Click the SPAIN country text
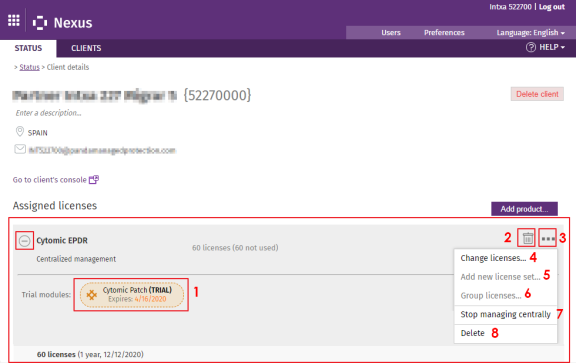 (37, 133)
